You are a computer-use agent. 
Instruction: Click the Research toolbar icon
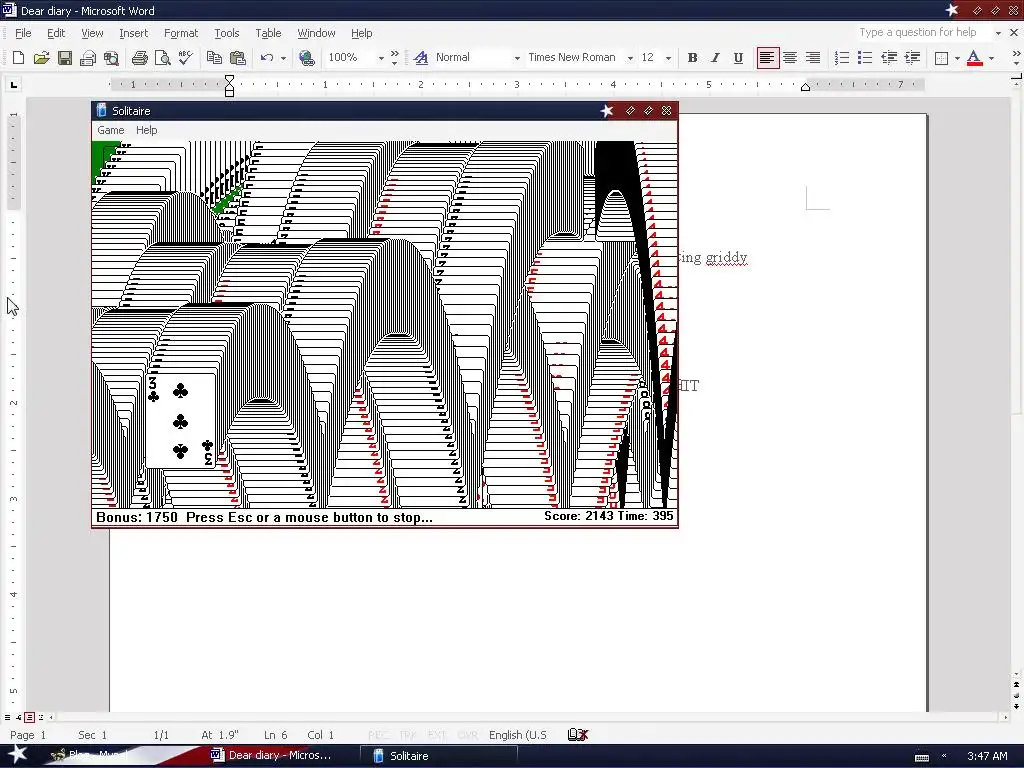click(x=112, y=57)
